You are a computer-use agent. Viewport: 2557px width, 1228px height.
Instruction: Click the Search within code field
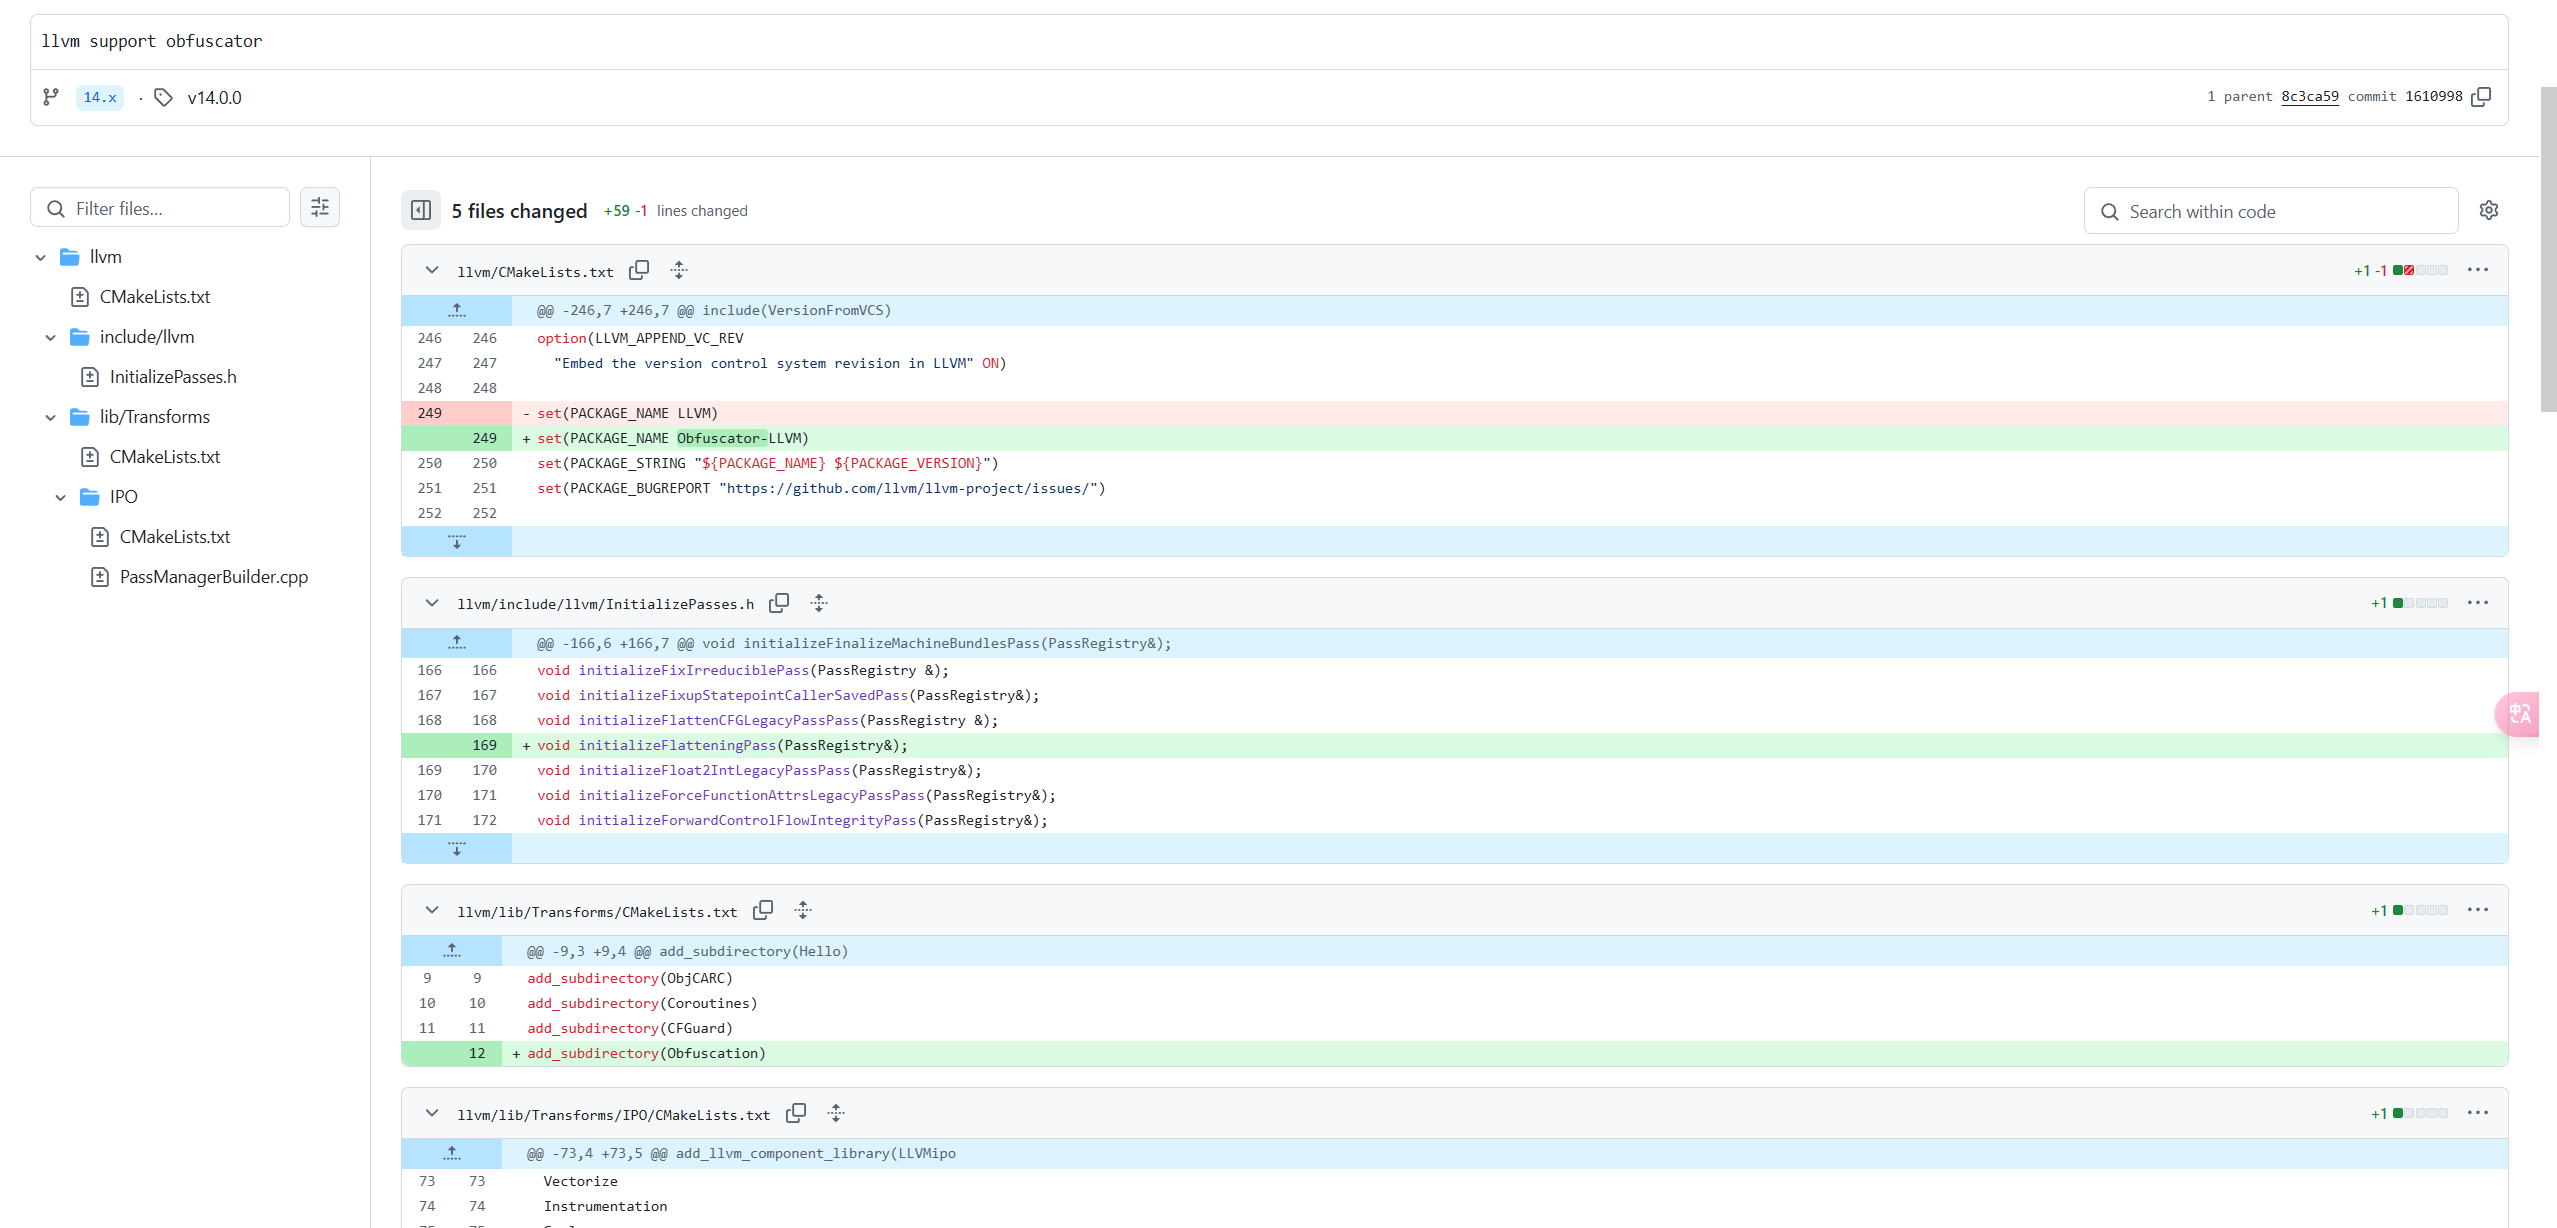[2270, 211]
